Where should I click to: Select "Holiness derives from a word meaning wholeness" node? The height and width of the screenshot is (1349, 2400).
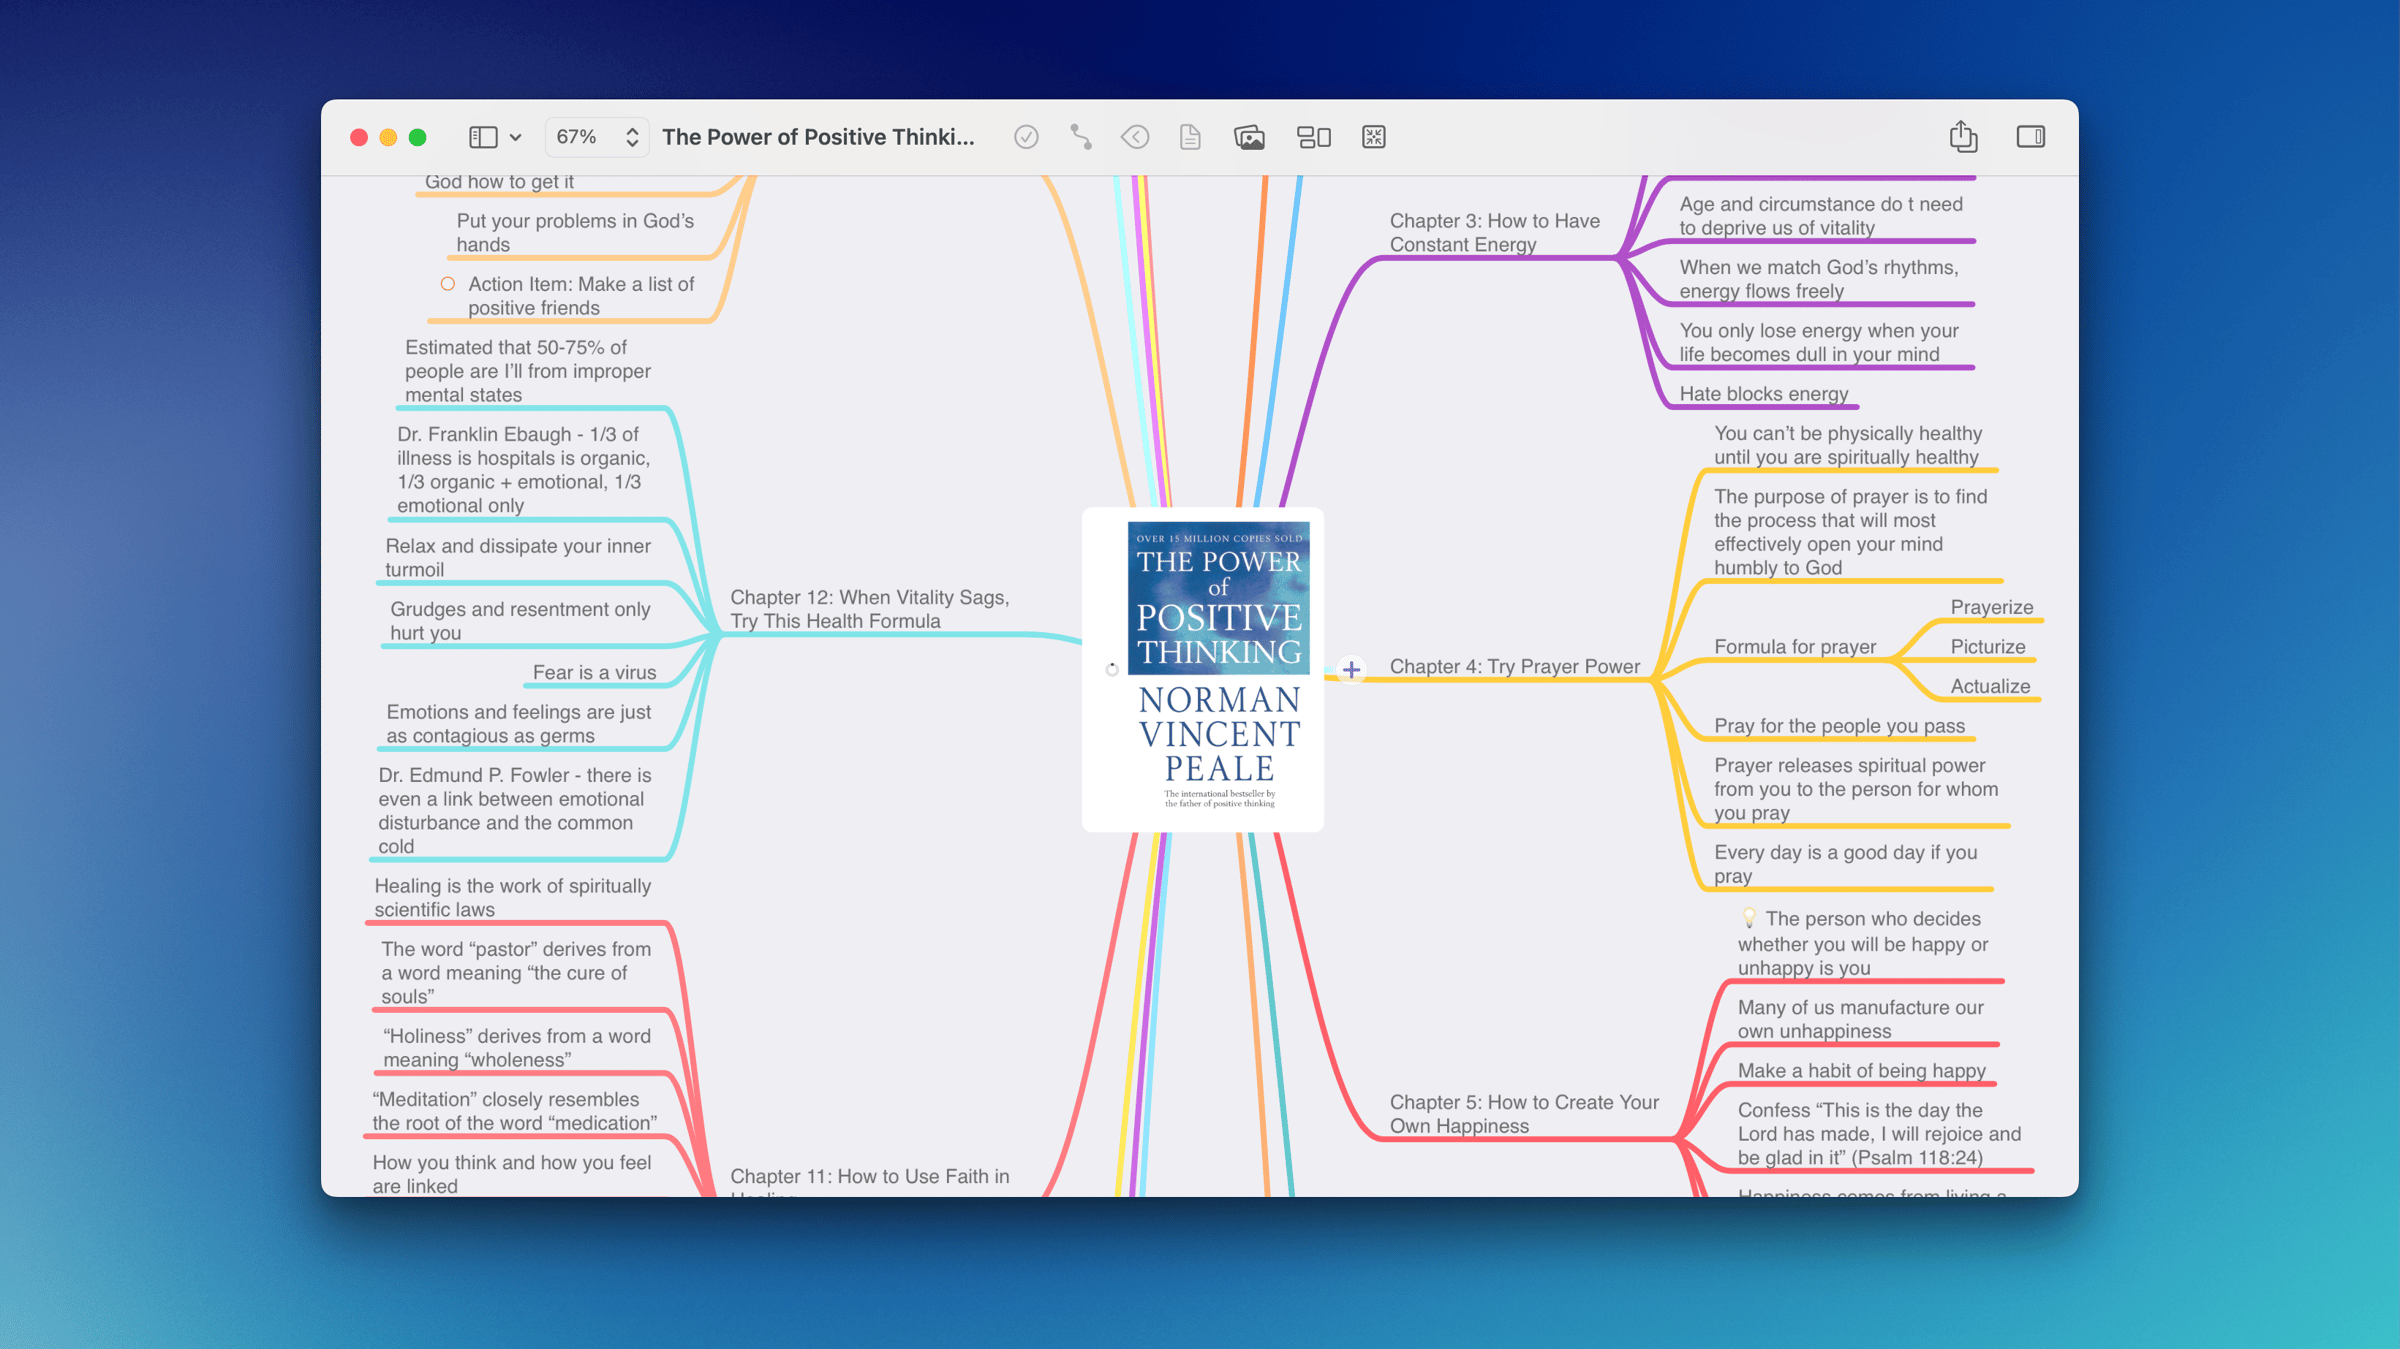tap(516, 1048)
